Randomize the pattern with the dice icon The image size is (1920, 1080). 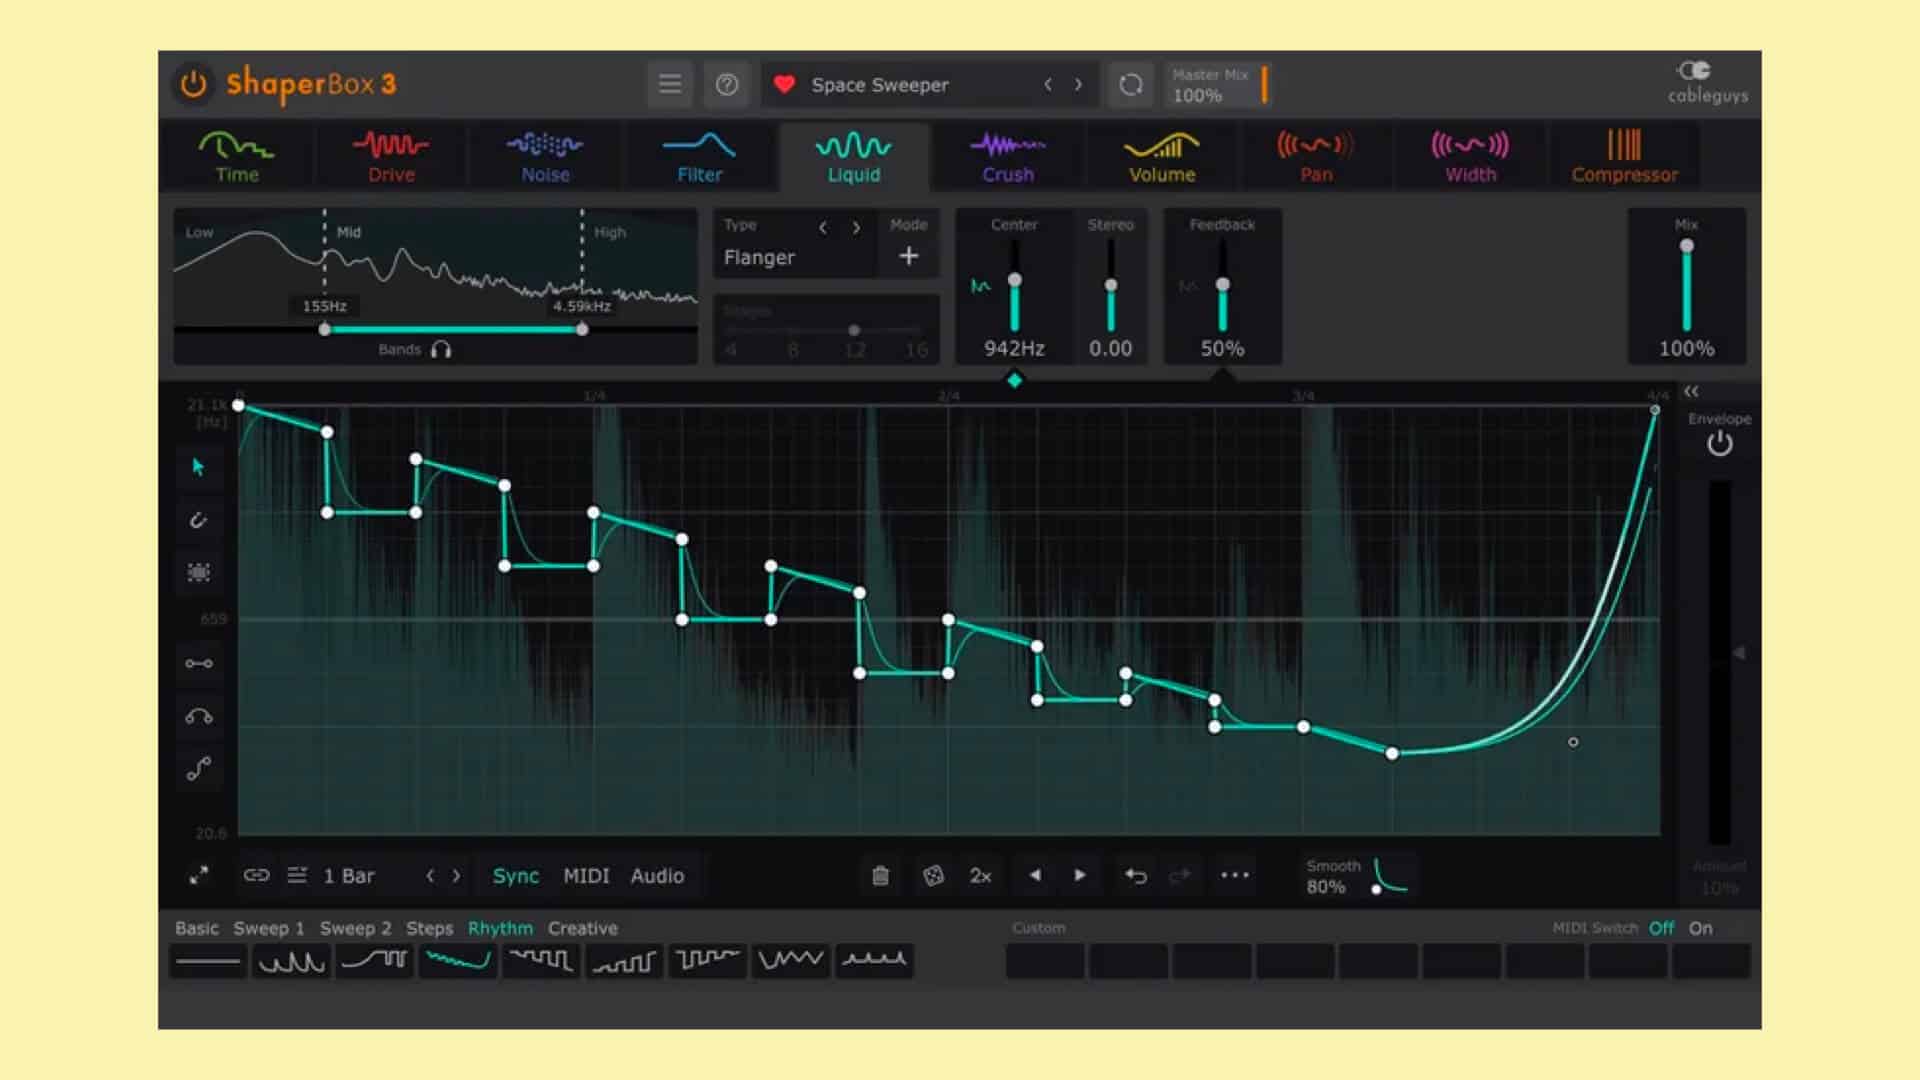click(934, 875)
